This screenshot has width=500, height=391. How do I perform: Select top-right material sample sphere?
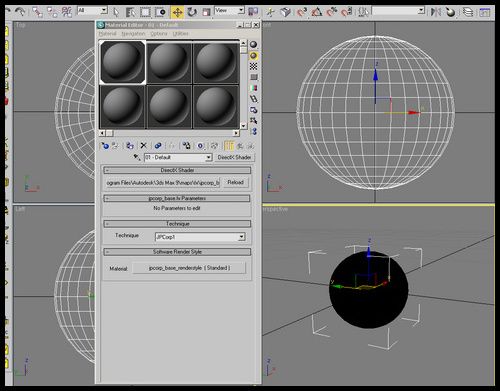tap(216, 62)
